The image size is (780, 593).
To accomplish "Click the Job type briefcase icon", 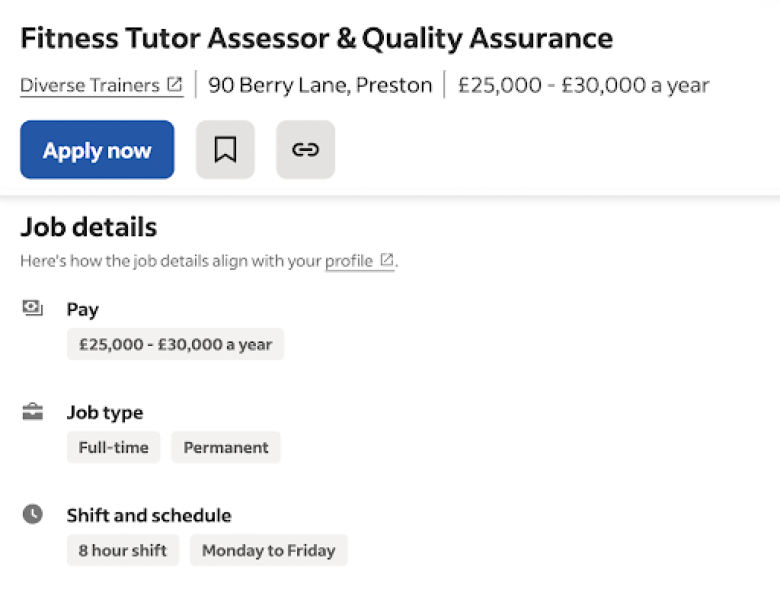I will [33, 412].
